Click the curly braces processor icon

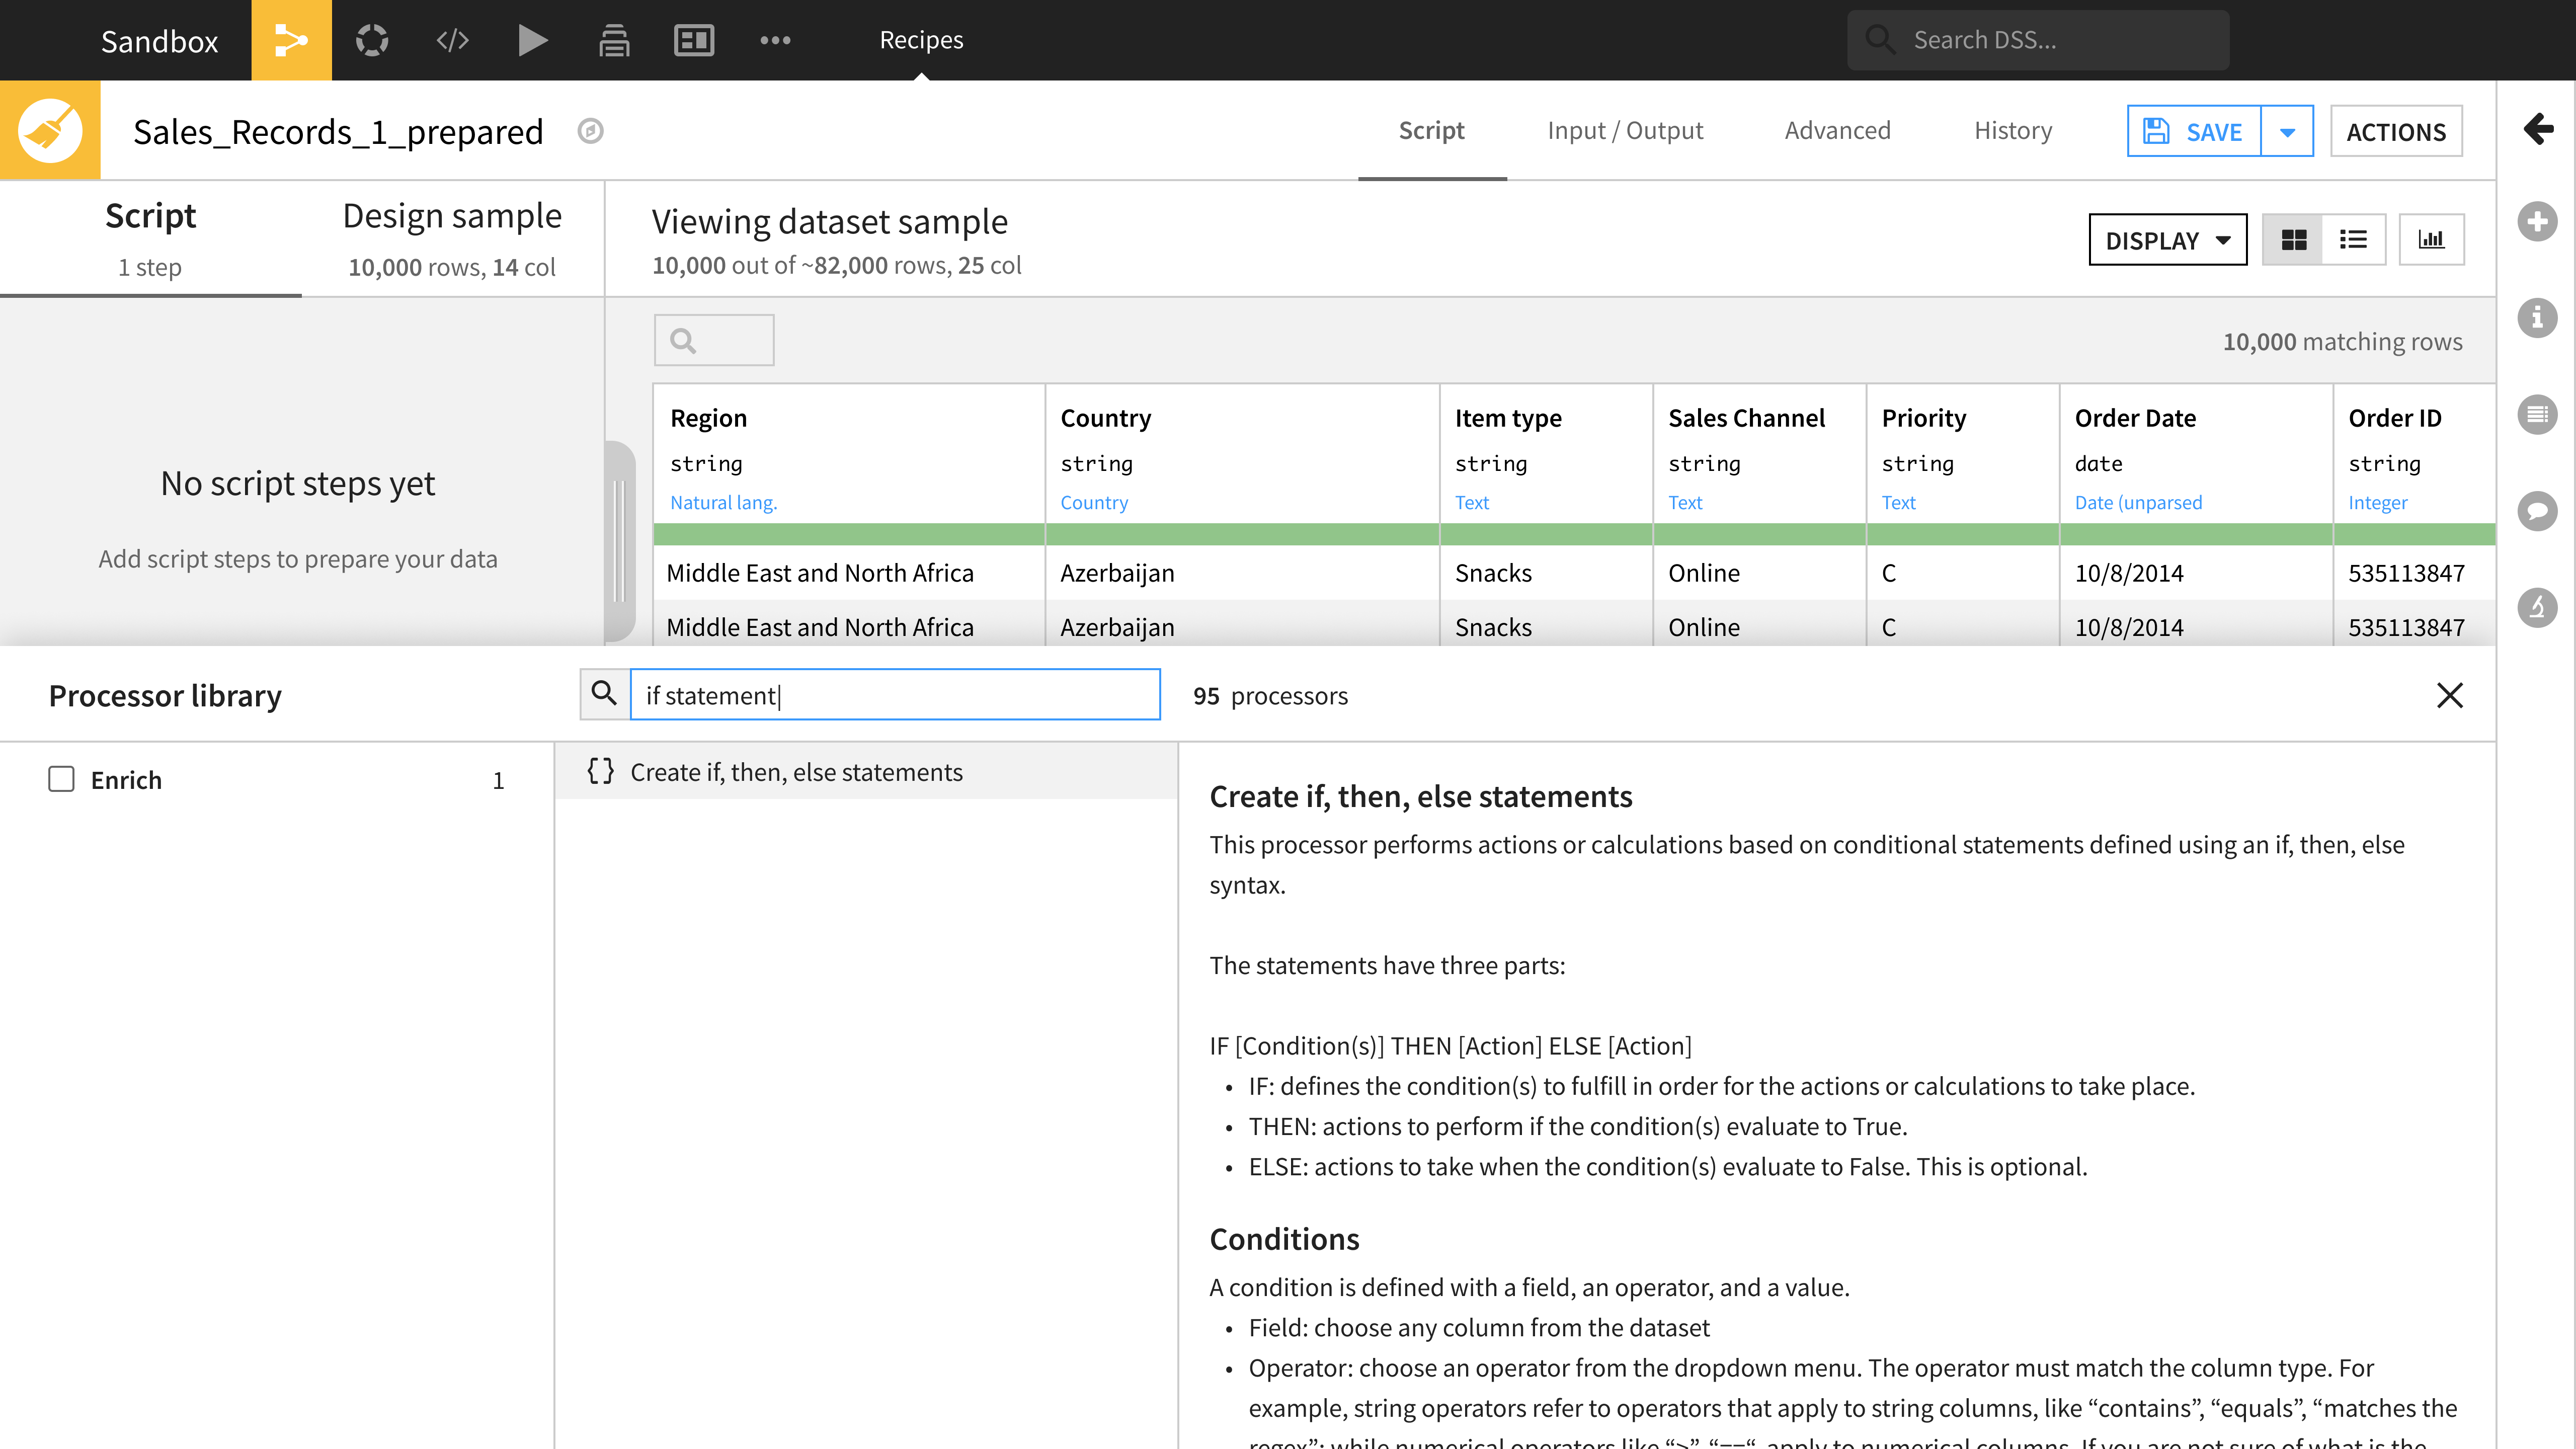tap(600, 771)
